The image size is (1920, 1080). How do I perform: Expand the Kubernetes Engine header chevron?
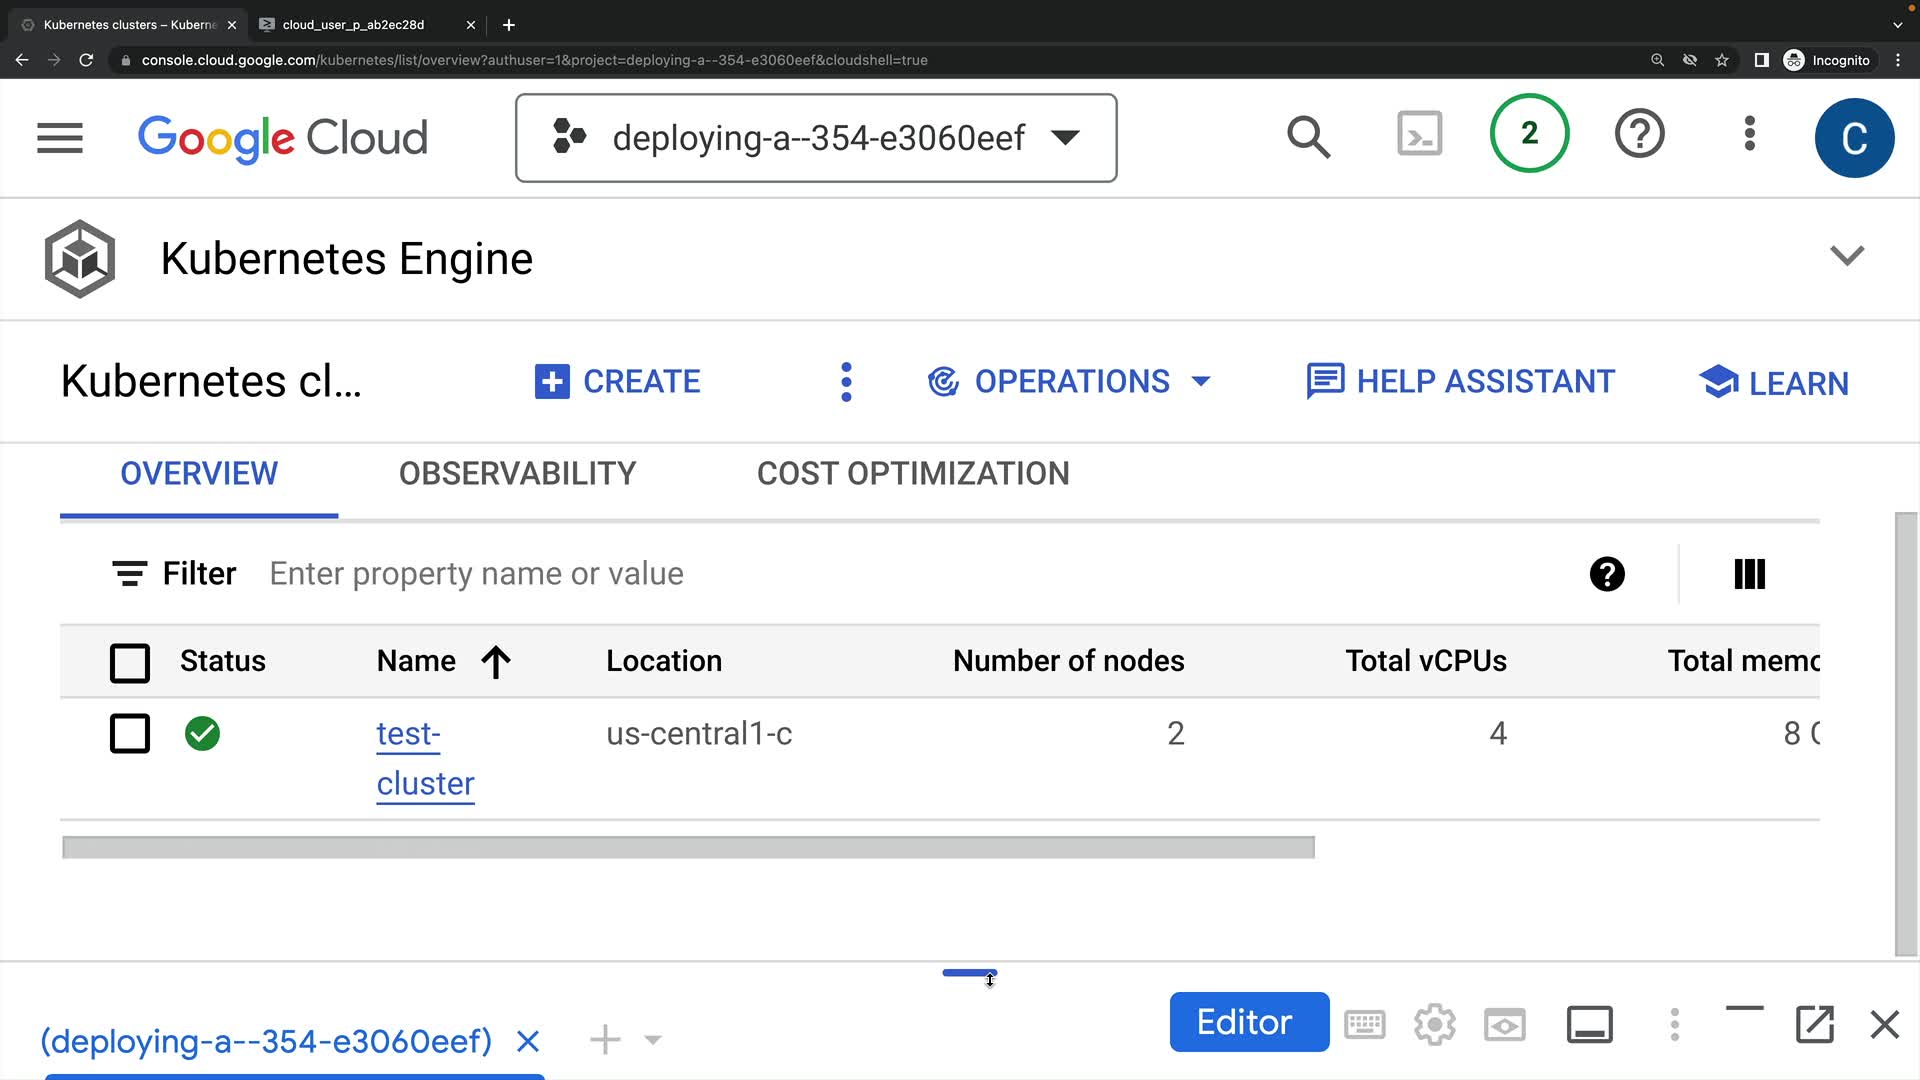[1846, 256]
